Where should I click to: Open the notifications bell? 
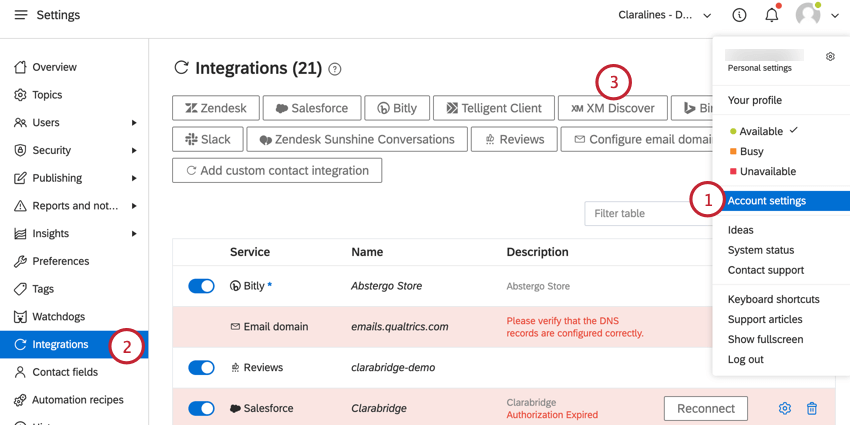coord(771,15)
